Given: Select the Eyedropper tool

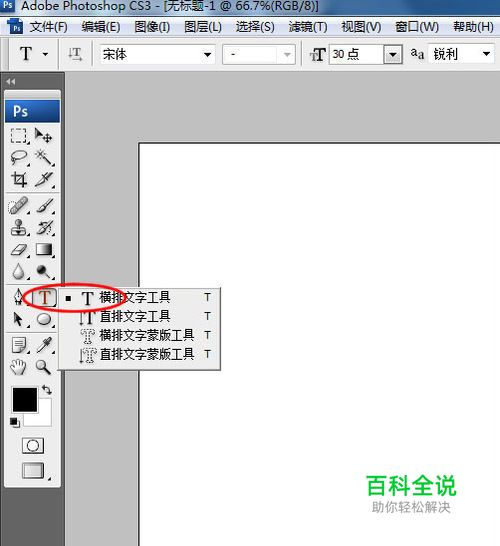Looking at the screenshot, I should point(45,345).
